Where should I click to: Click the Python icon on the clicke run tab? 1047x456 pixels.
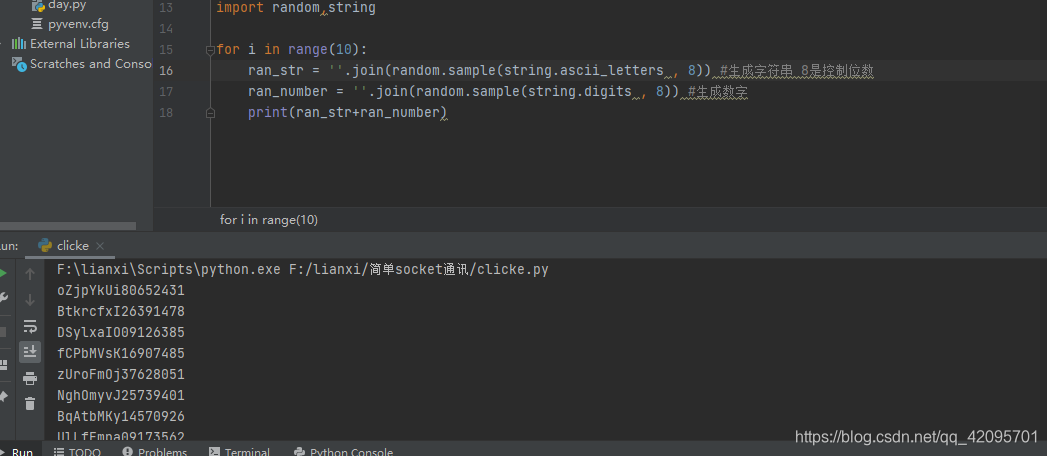point(45,246)
